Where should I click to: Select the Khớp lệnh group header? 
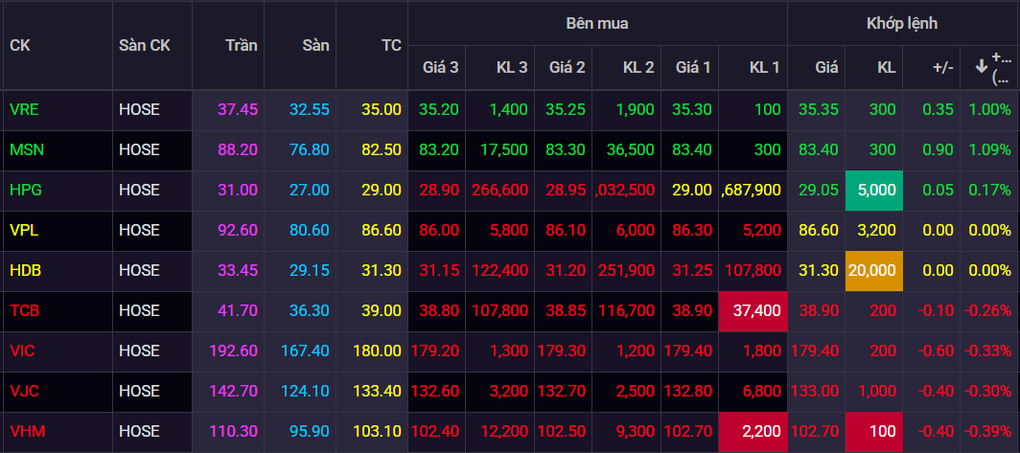[x=902, y=23]
